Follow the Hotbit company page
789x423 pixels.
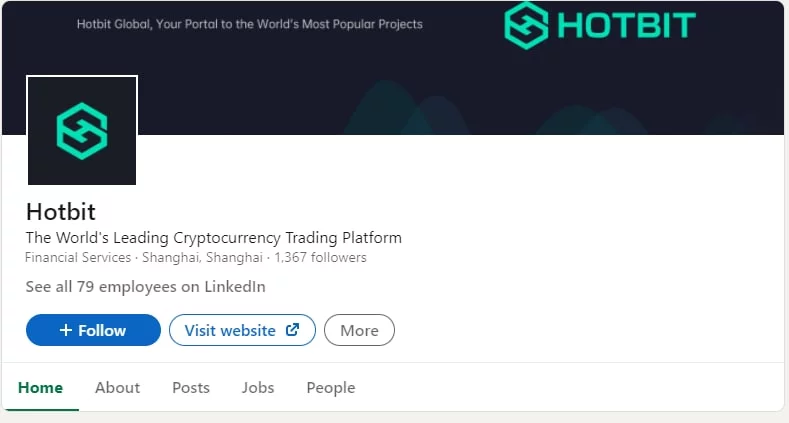93,330
